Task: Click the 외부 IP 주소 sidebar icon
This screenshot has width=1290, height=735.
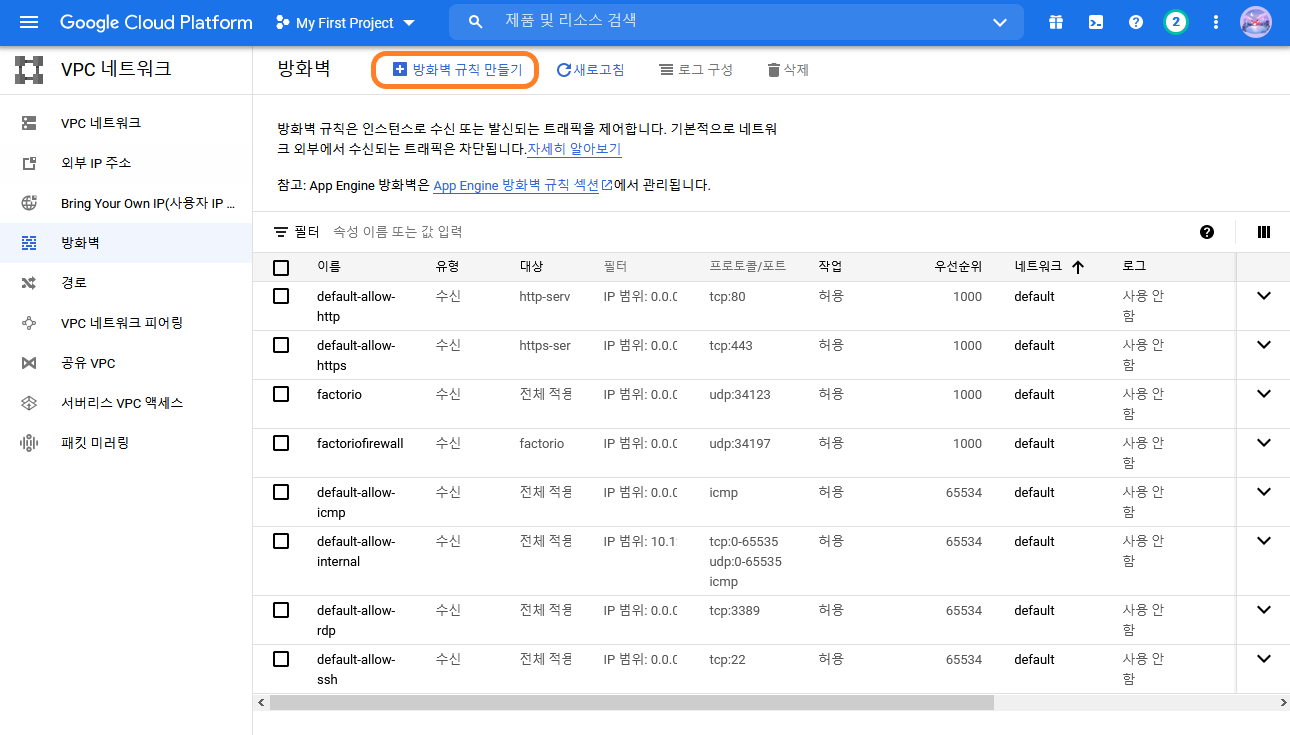Action: point(29,163)
